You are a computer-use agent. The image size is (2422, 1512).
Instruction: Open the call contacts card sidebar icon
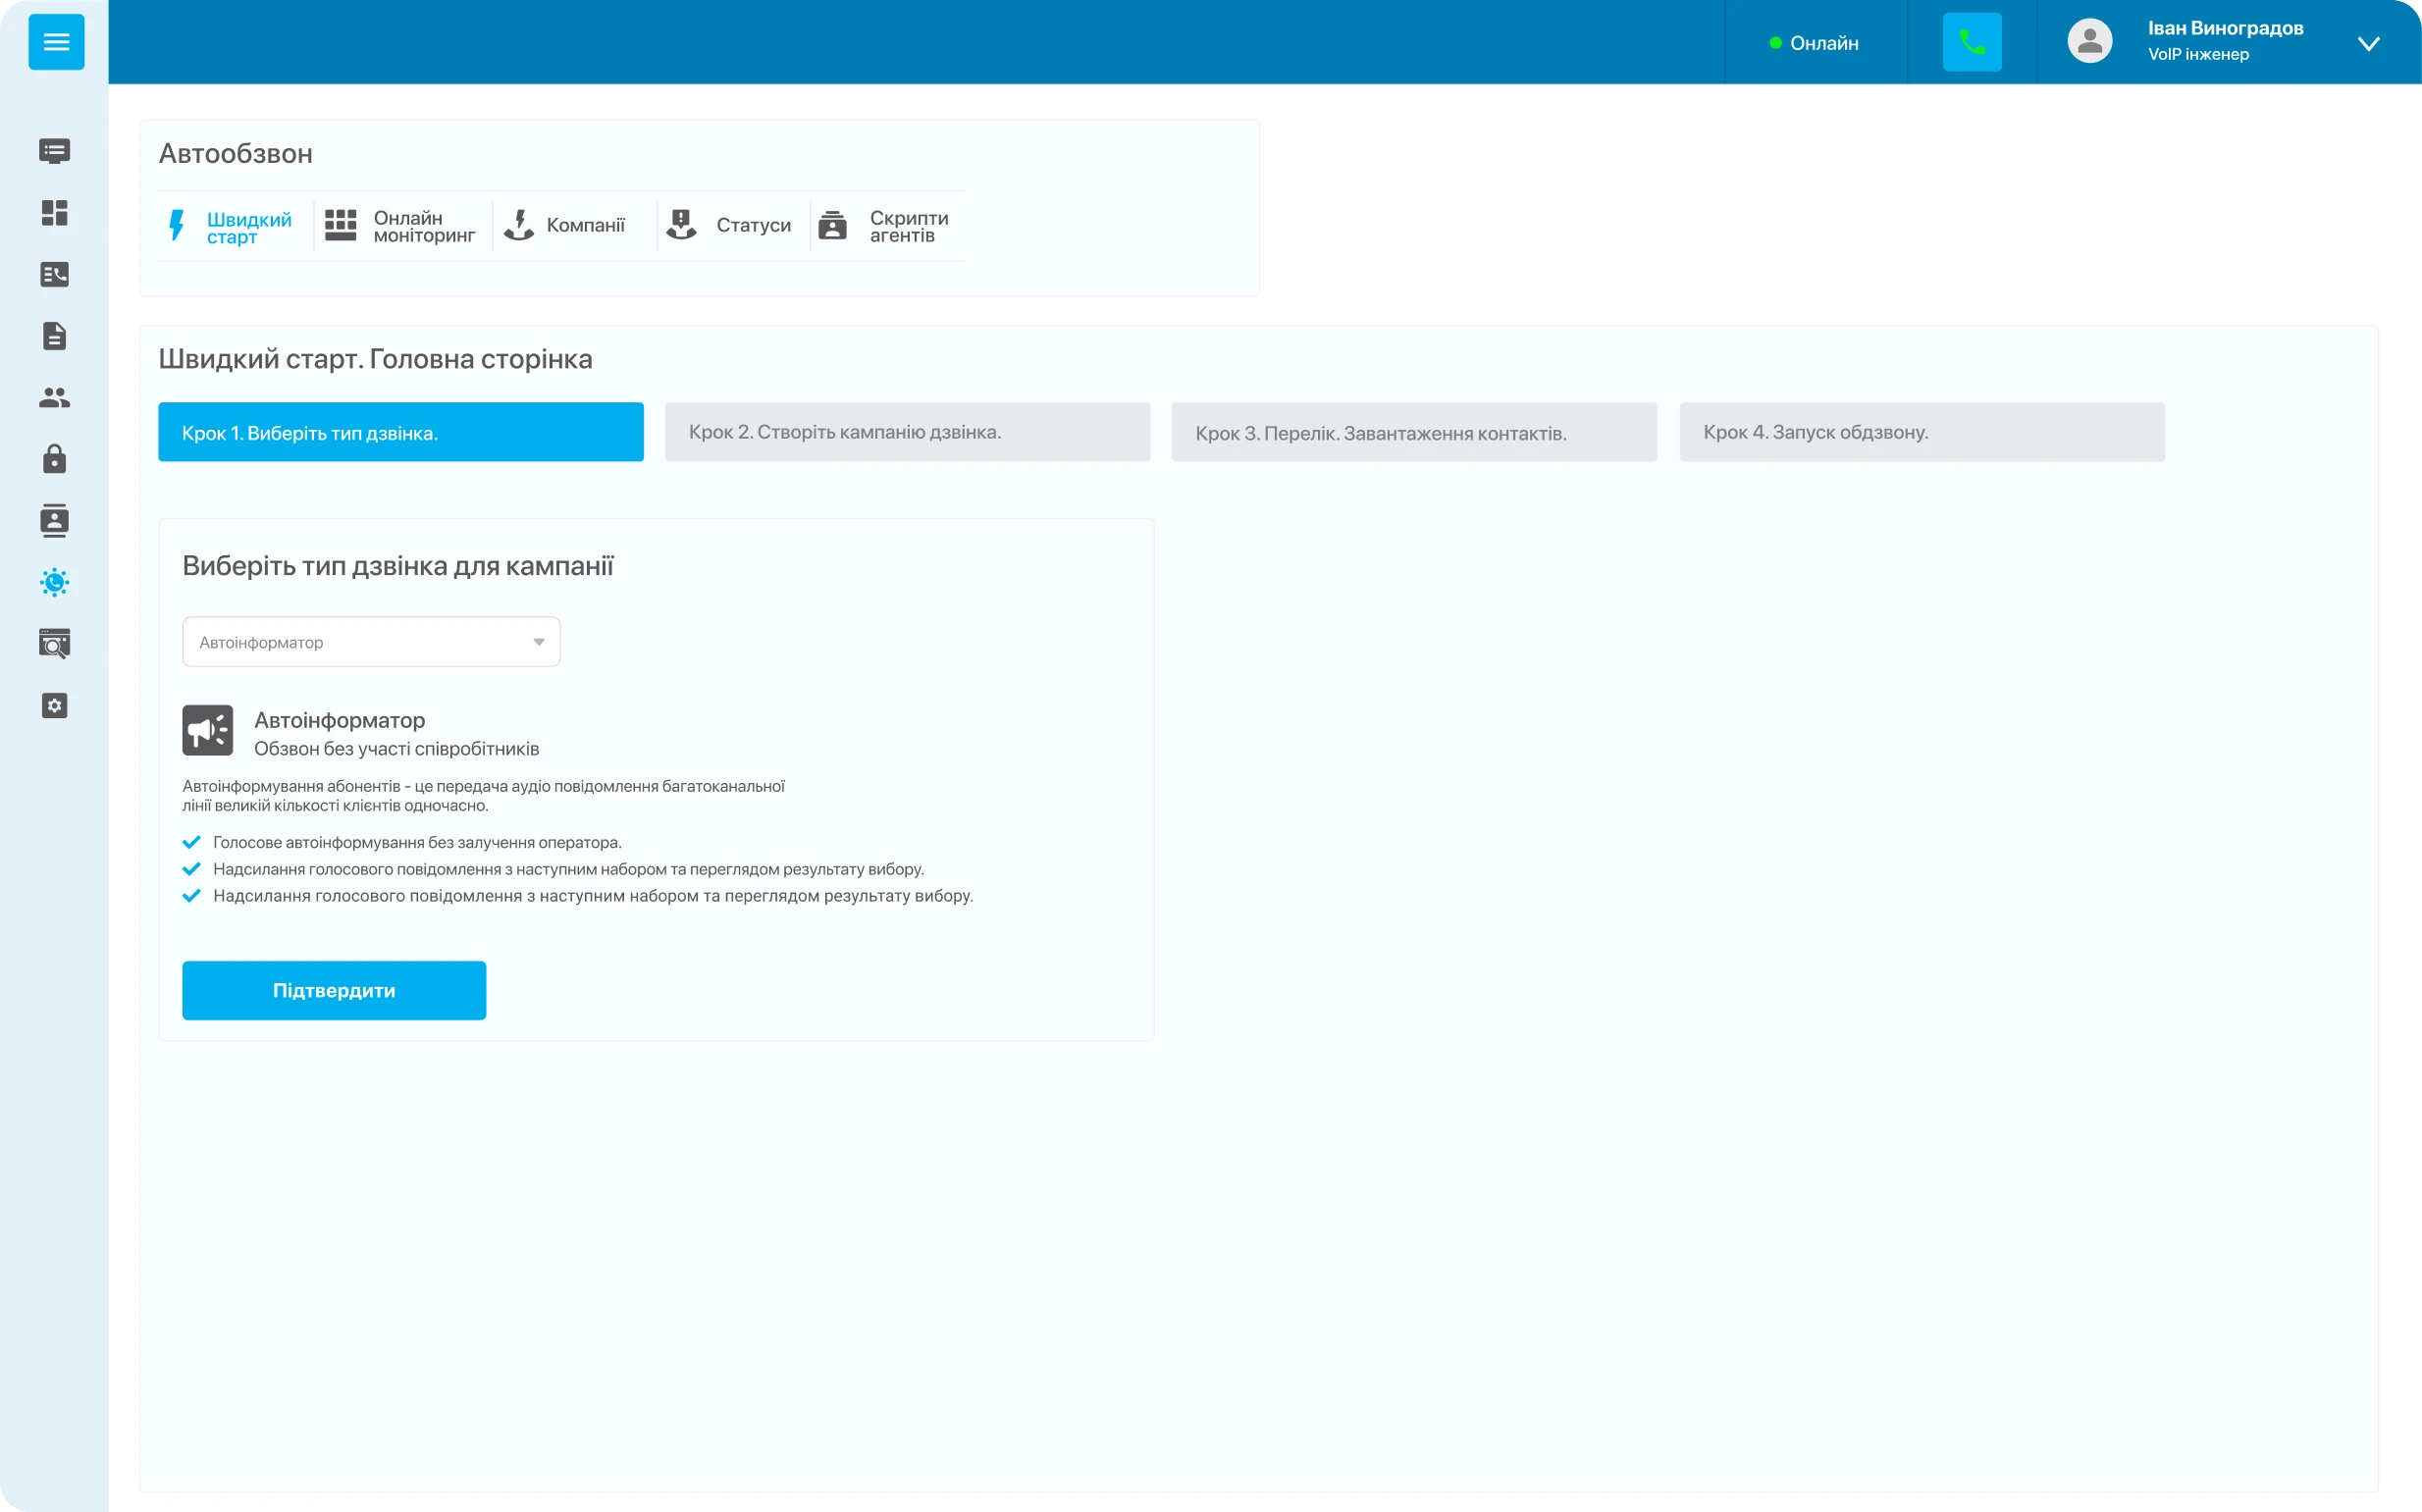click(55, 274)
